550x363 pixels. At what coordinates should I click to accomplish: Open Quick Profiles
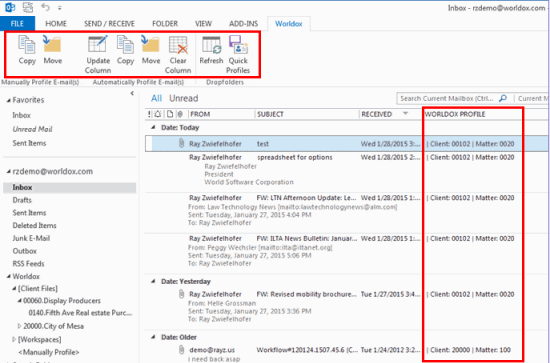click(238, 55)
